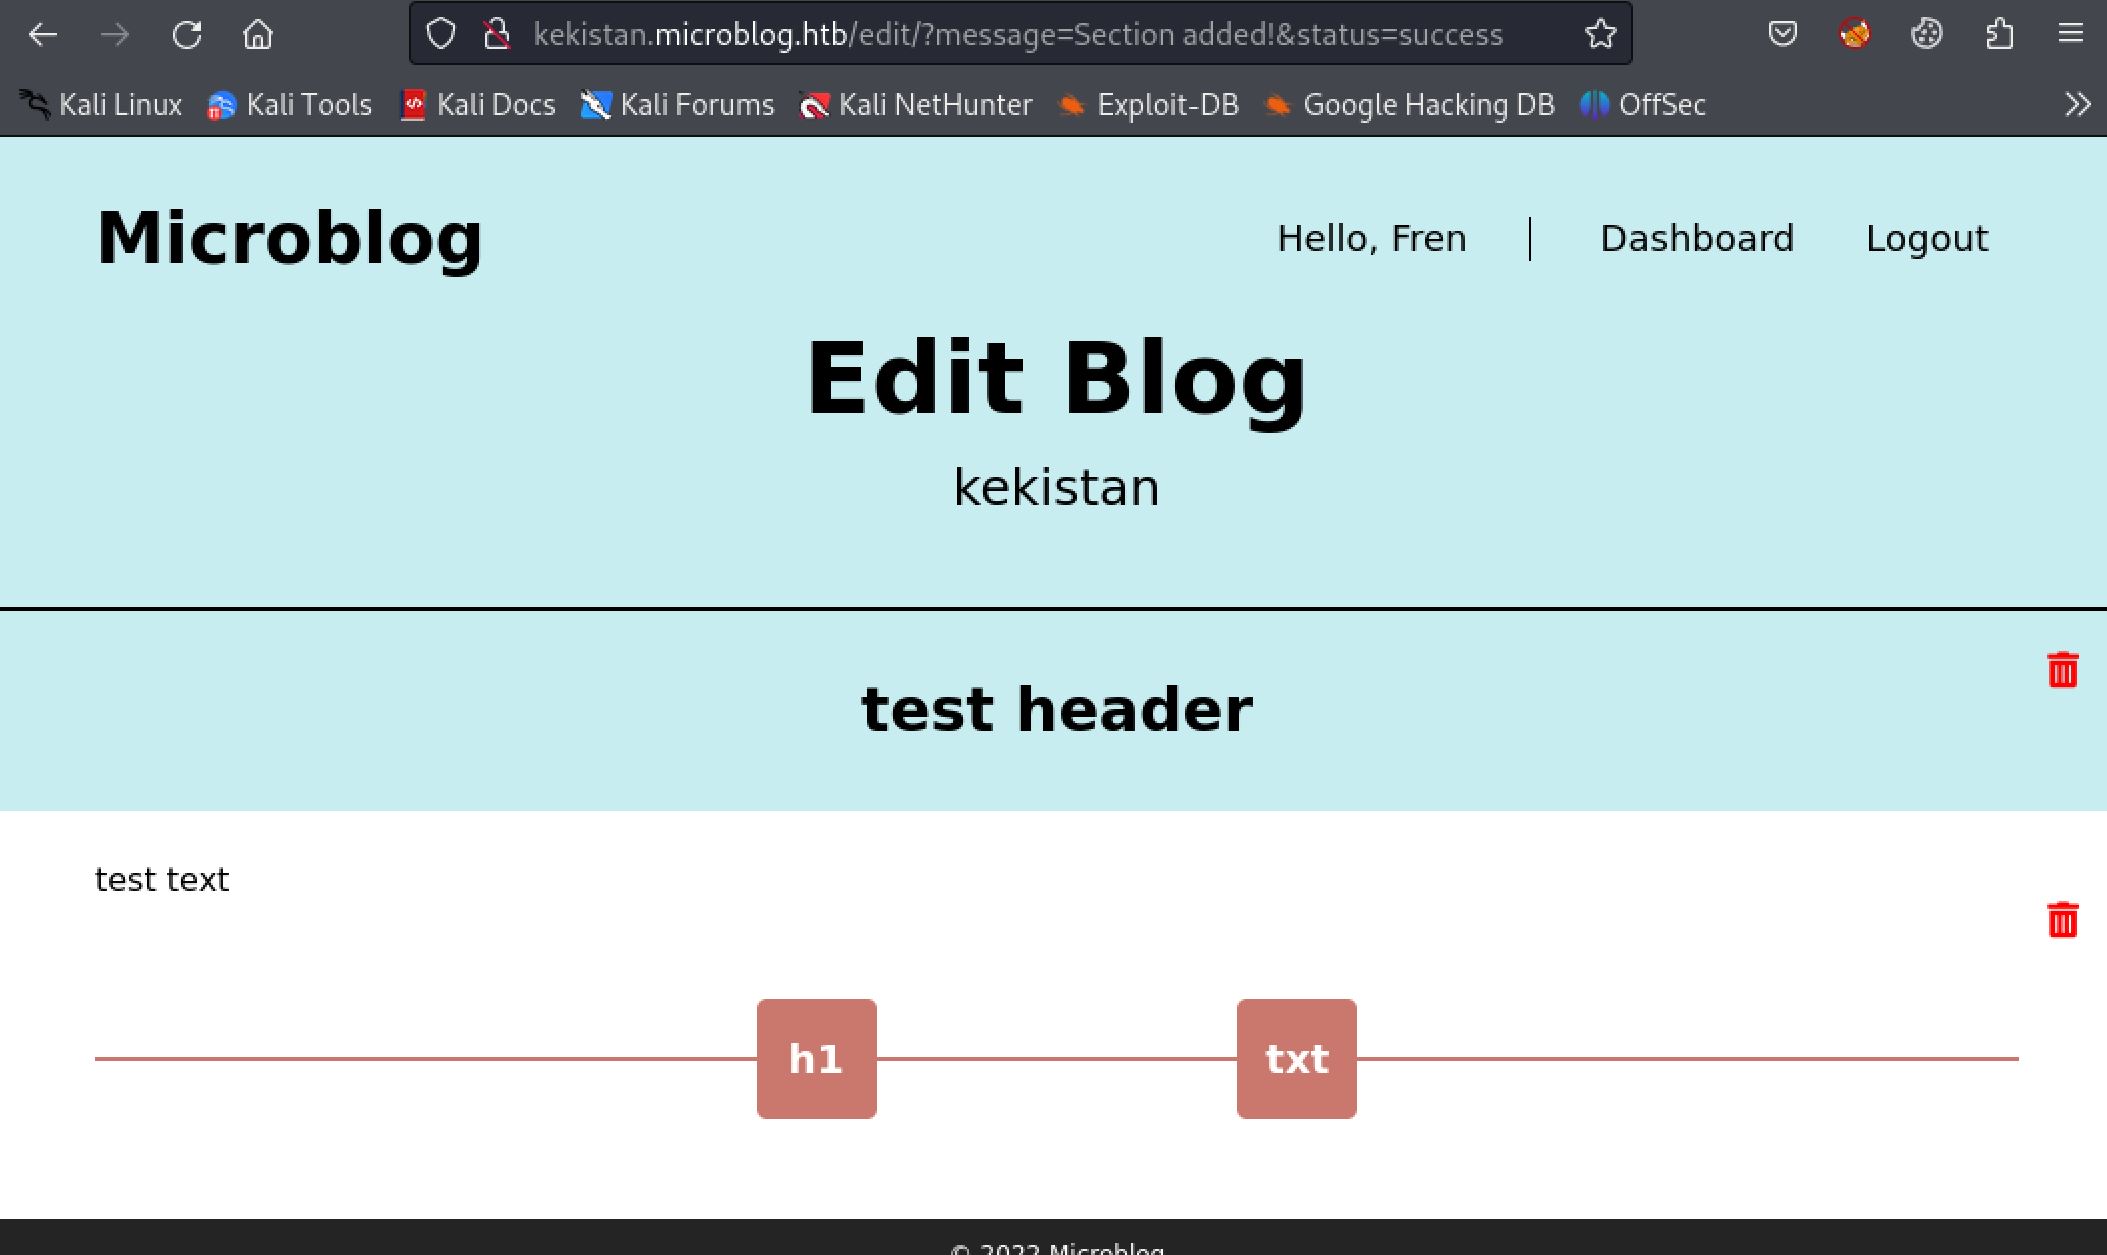The width and height of the screenshot is (2107, 1255).
Task: Open the extensions puzzle icon
Action: [1998, 35]
